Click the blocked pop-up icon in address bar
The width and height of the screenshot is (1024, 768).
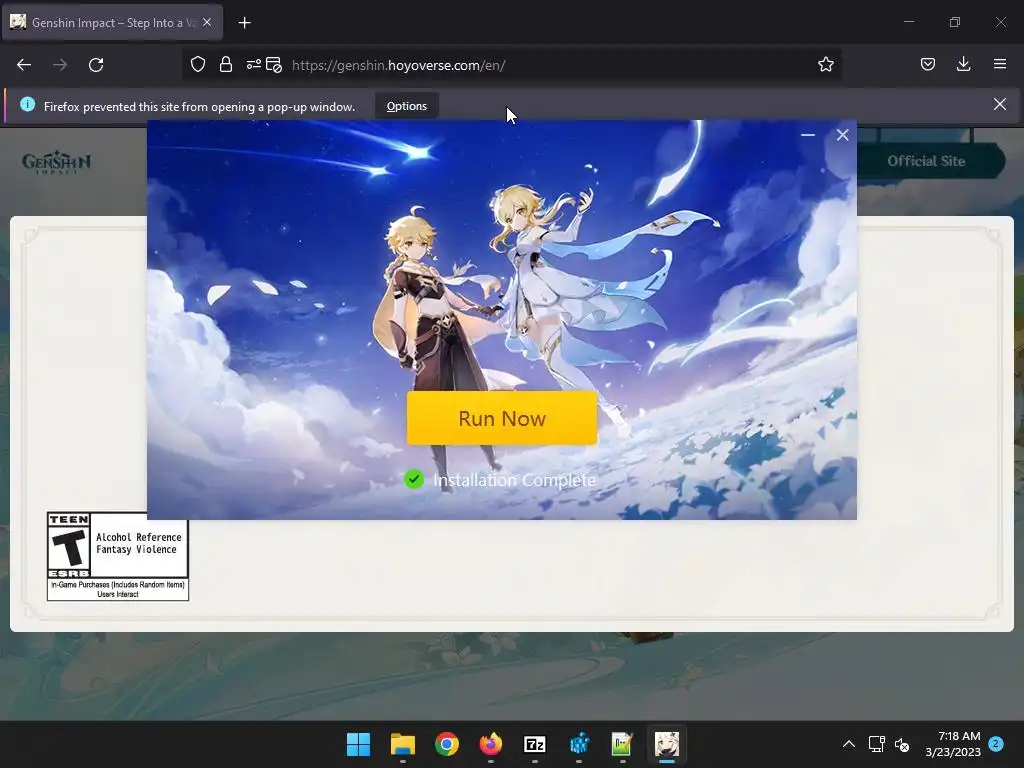point(274,65)
